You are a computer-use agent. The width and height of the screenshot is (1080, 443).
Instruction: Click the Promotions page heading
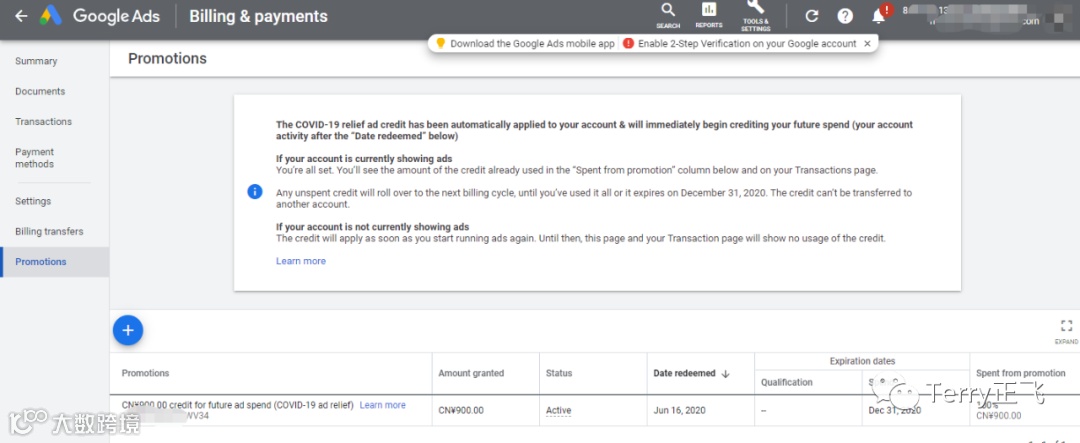tap(167, 59)
